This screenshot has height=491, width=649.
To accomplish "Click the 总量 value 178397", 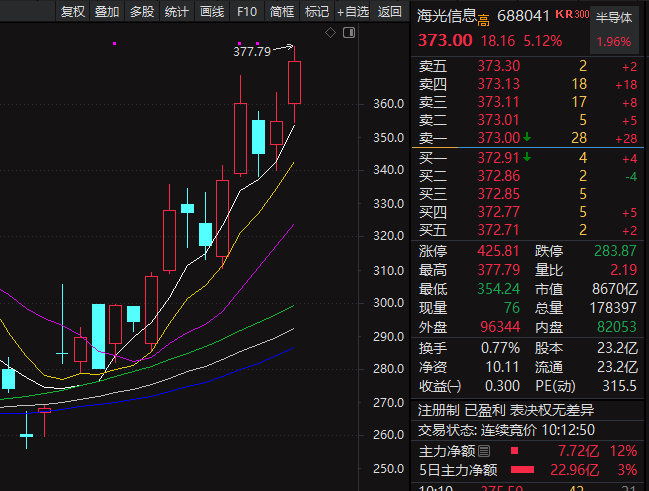I will click(x=613, y=308).
